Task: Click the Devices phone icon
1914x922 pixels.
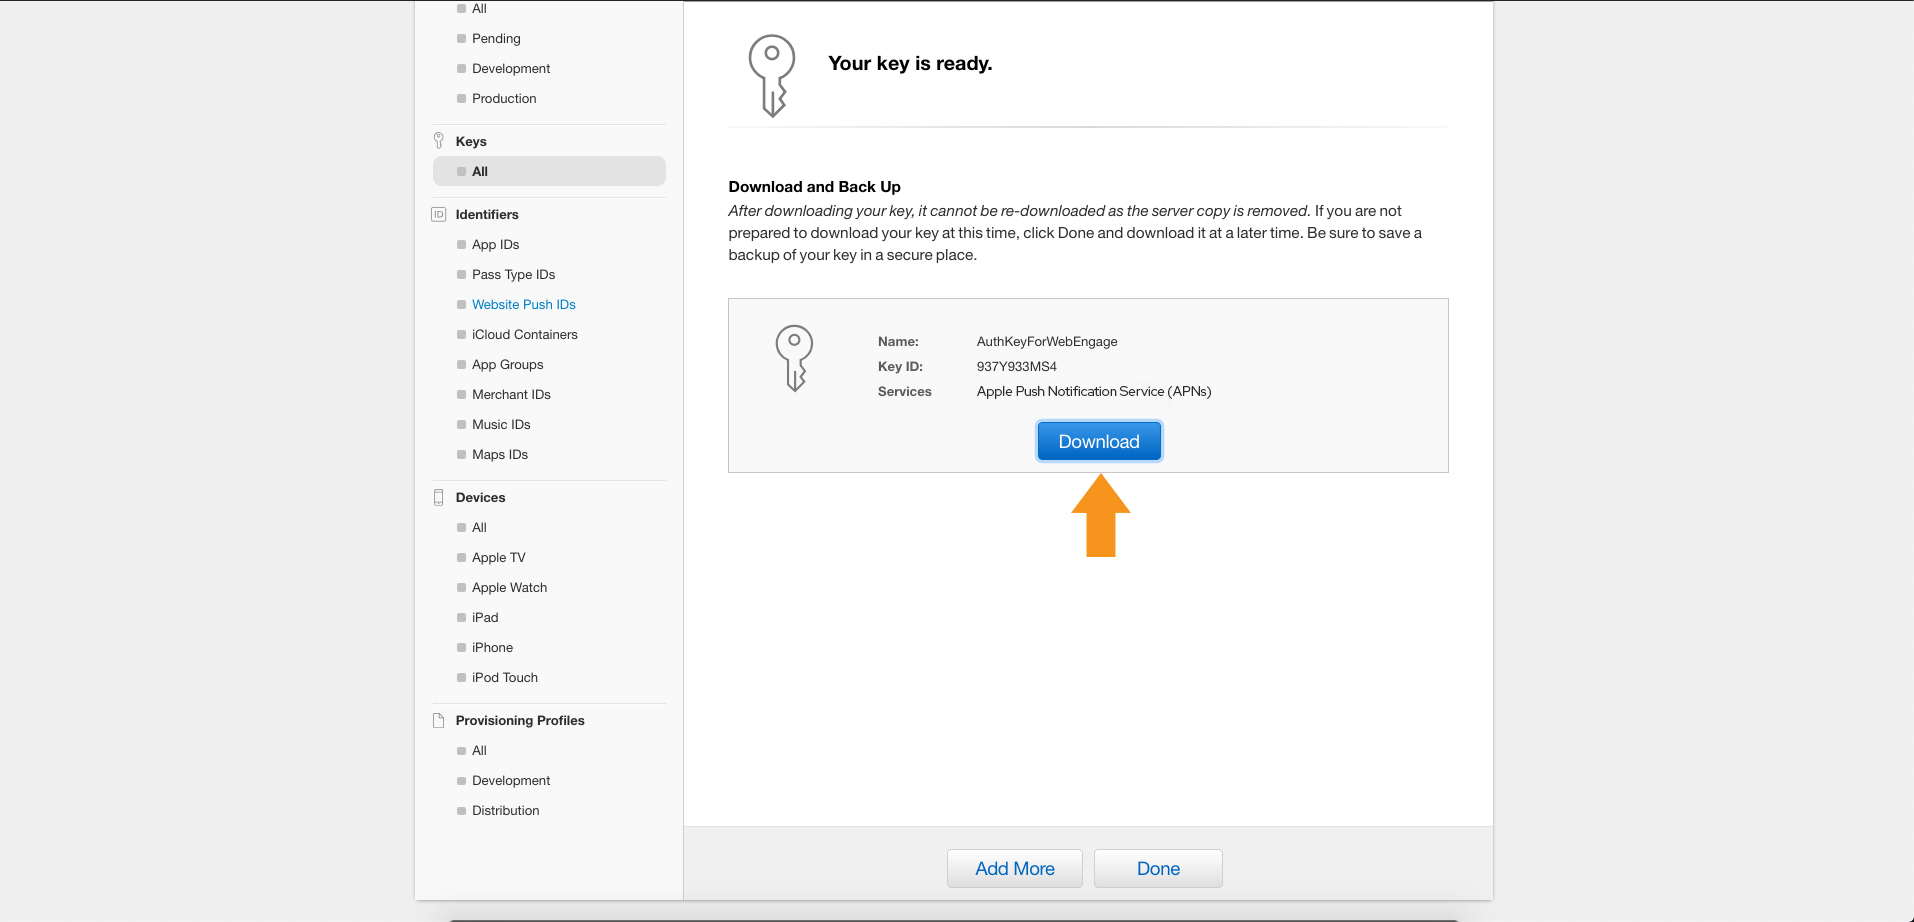Action: pyautogui.click(x=438, y=497)
